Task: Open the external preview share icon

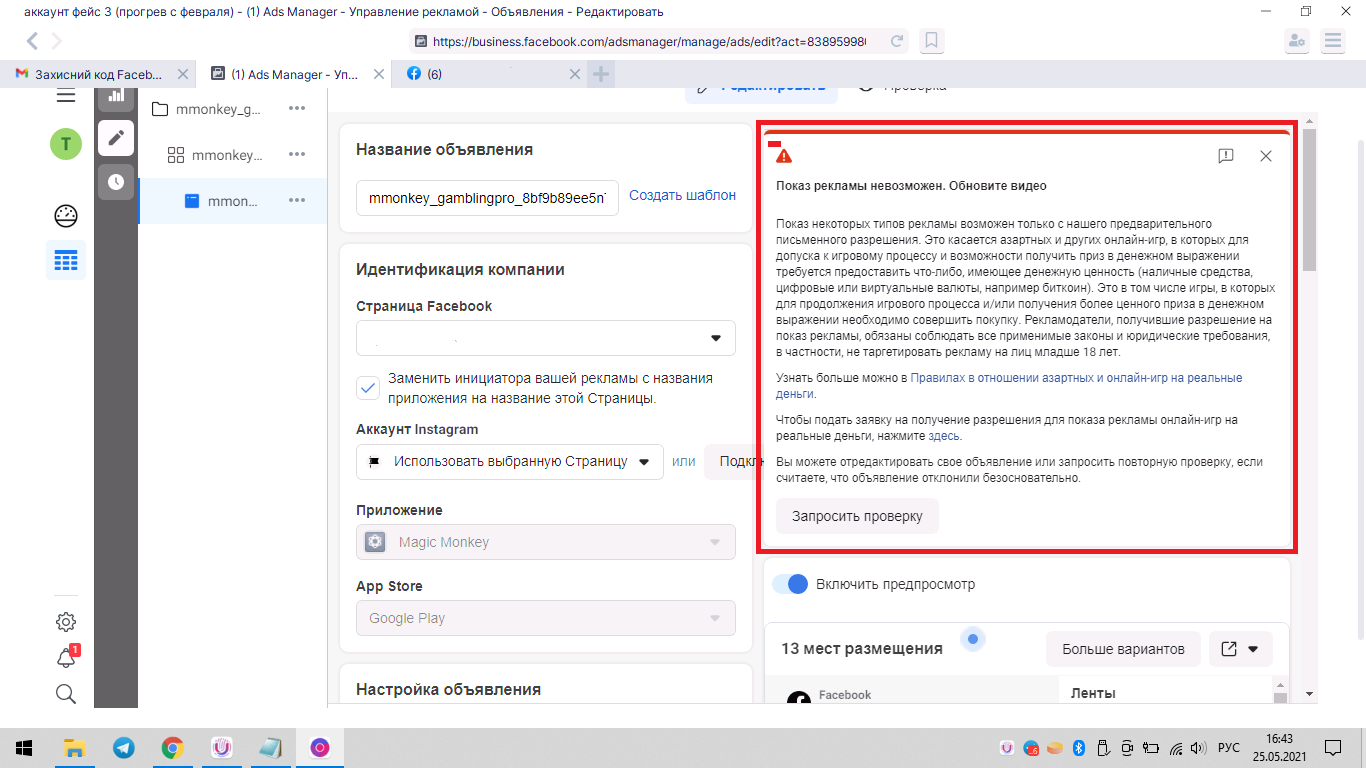Action: (1230, 649)
